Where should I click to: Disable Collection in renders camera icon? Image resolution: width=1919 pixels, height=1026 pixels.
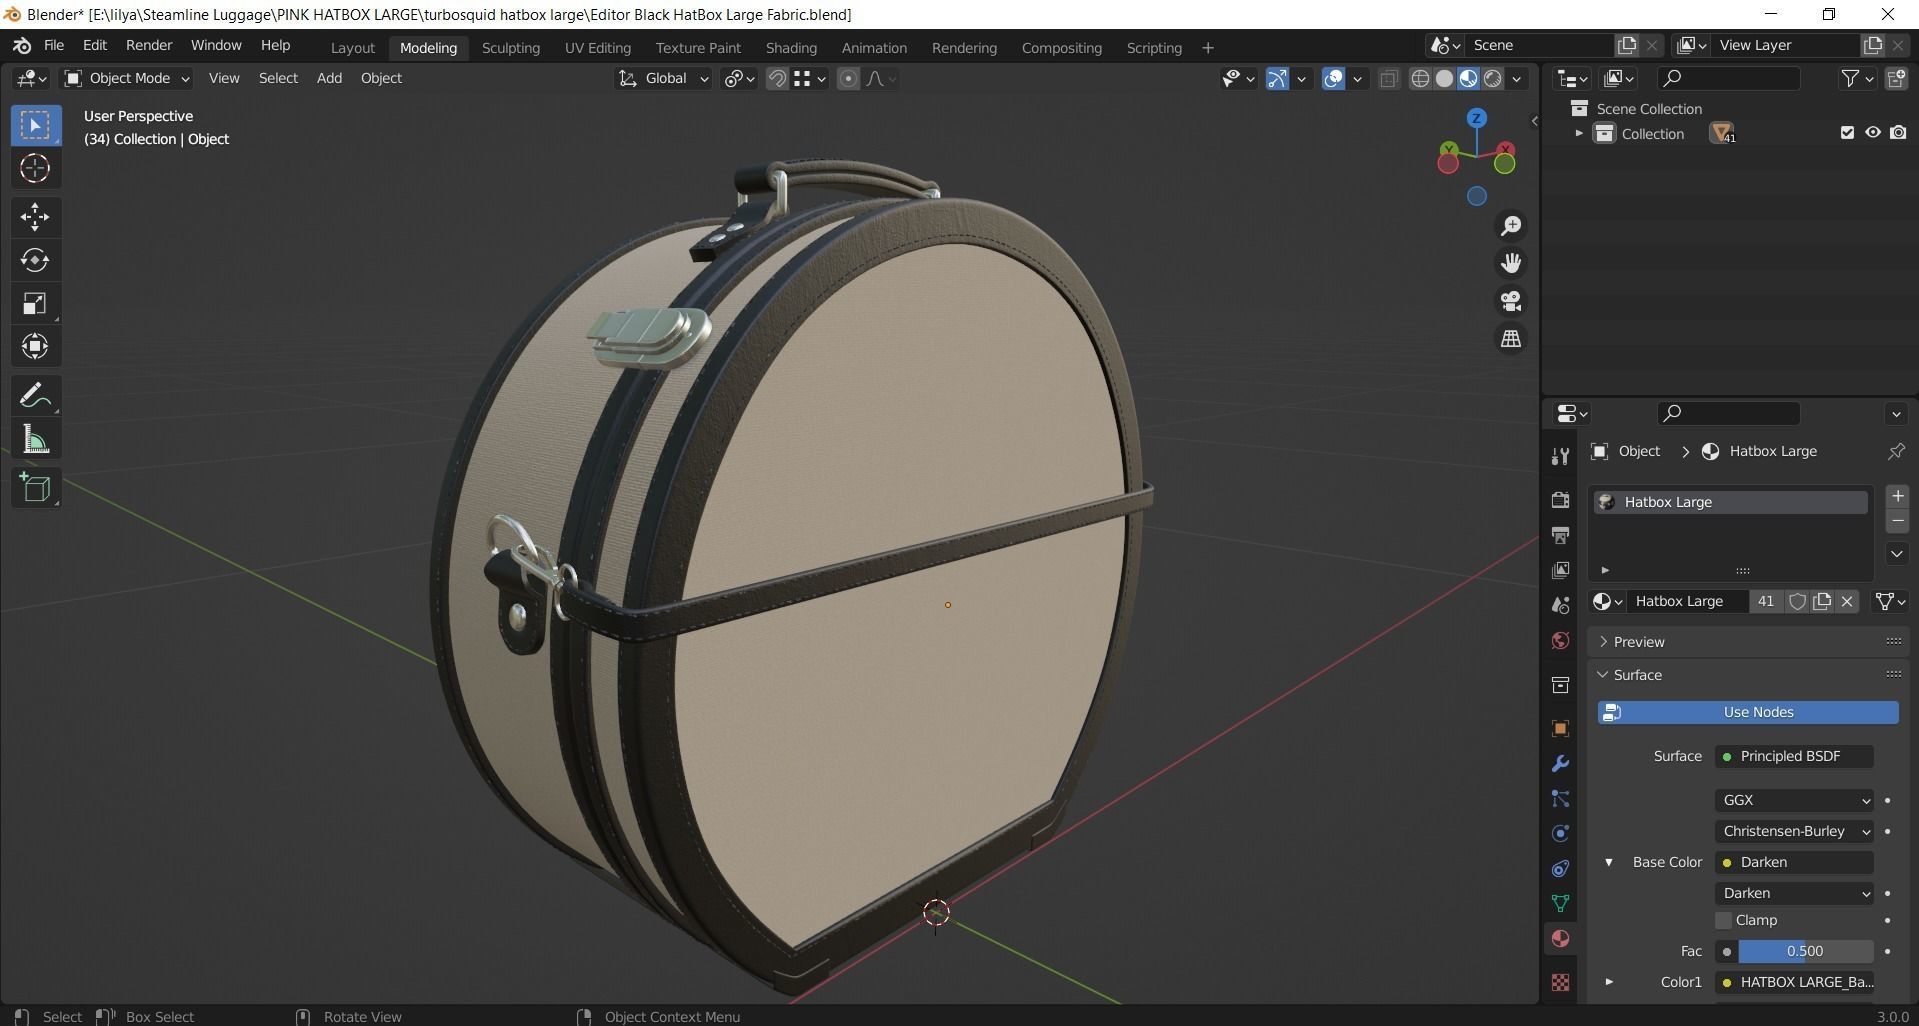pos(1898,133)
